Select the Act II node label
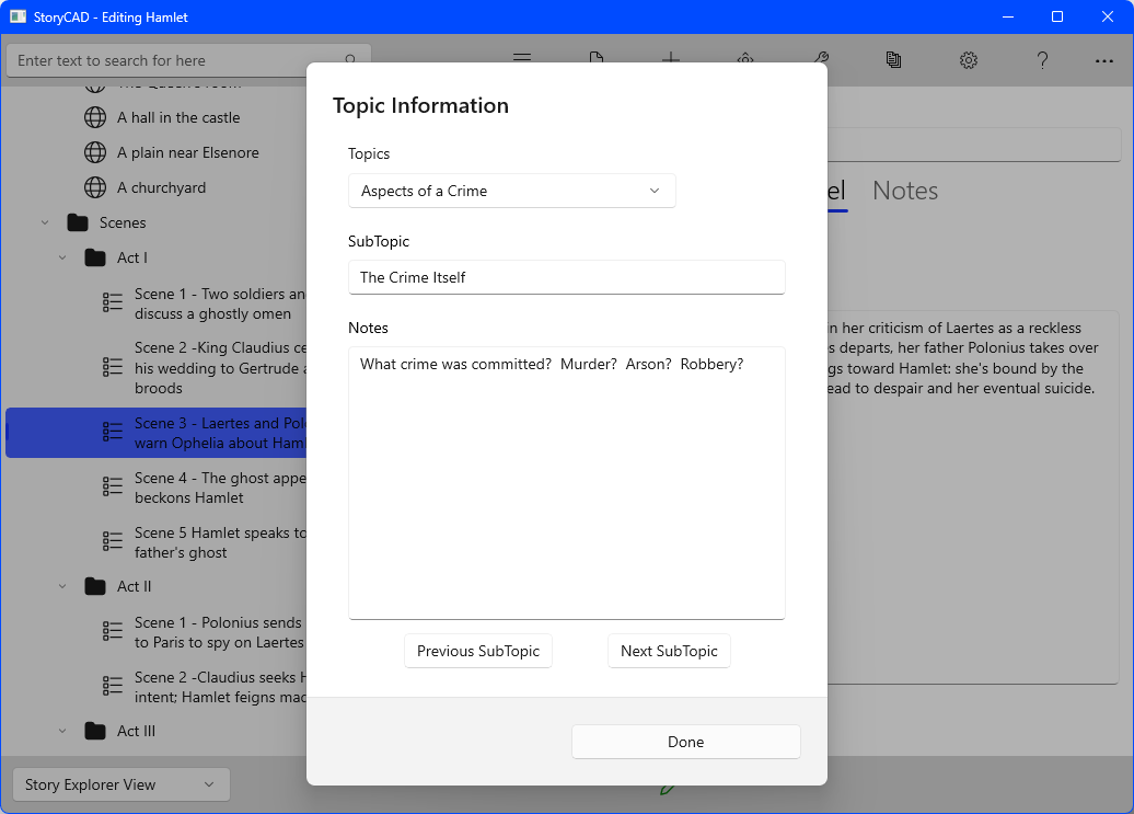Viewport: 1134px width, 814px height. (134, 586)
